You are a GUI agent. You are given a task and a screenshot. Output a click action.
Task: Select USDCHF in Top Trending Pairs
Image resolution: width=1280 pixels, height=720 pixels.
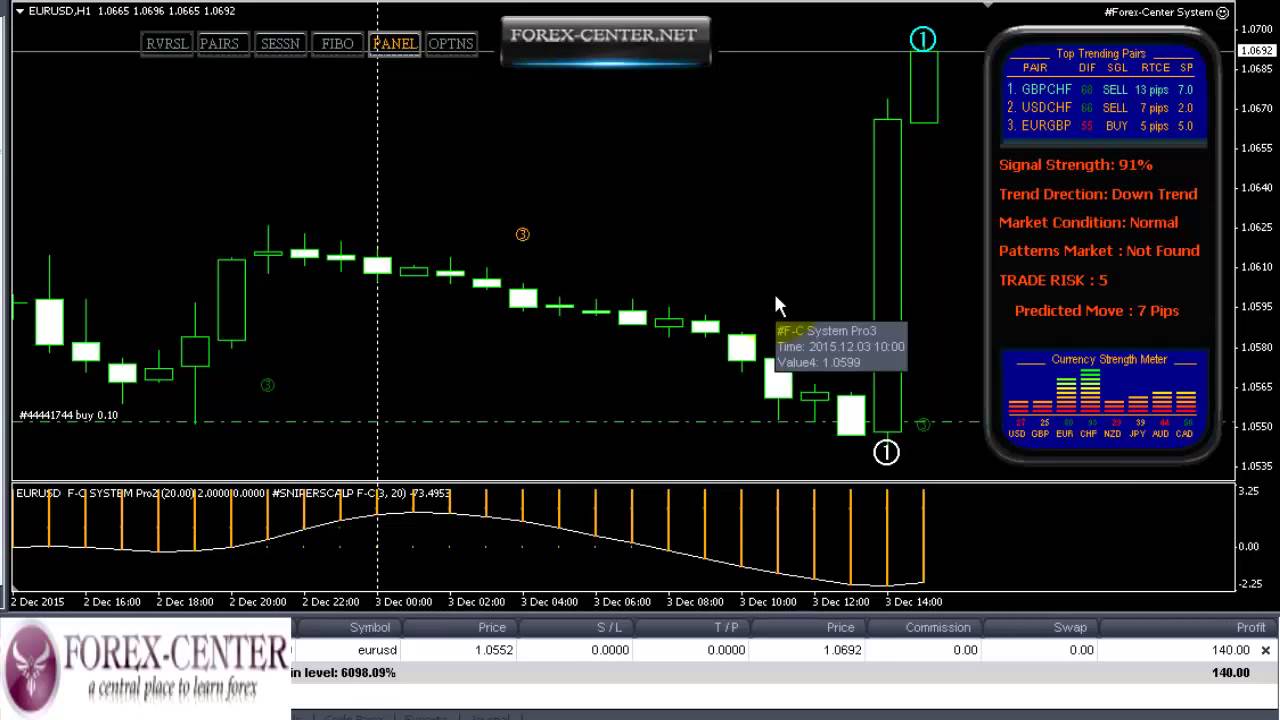[1046, 108]
